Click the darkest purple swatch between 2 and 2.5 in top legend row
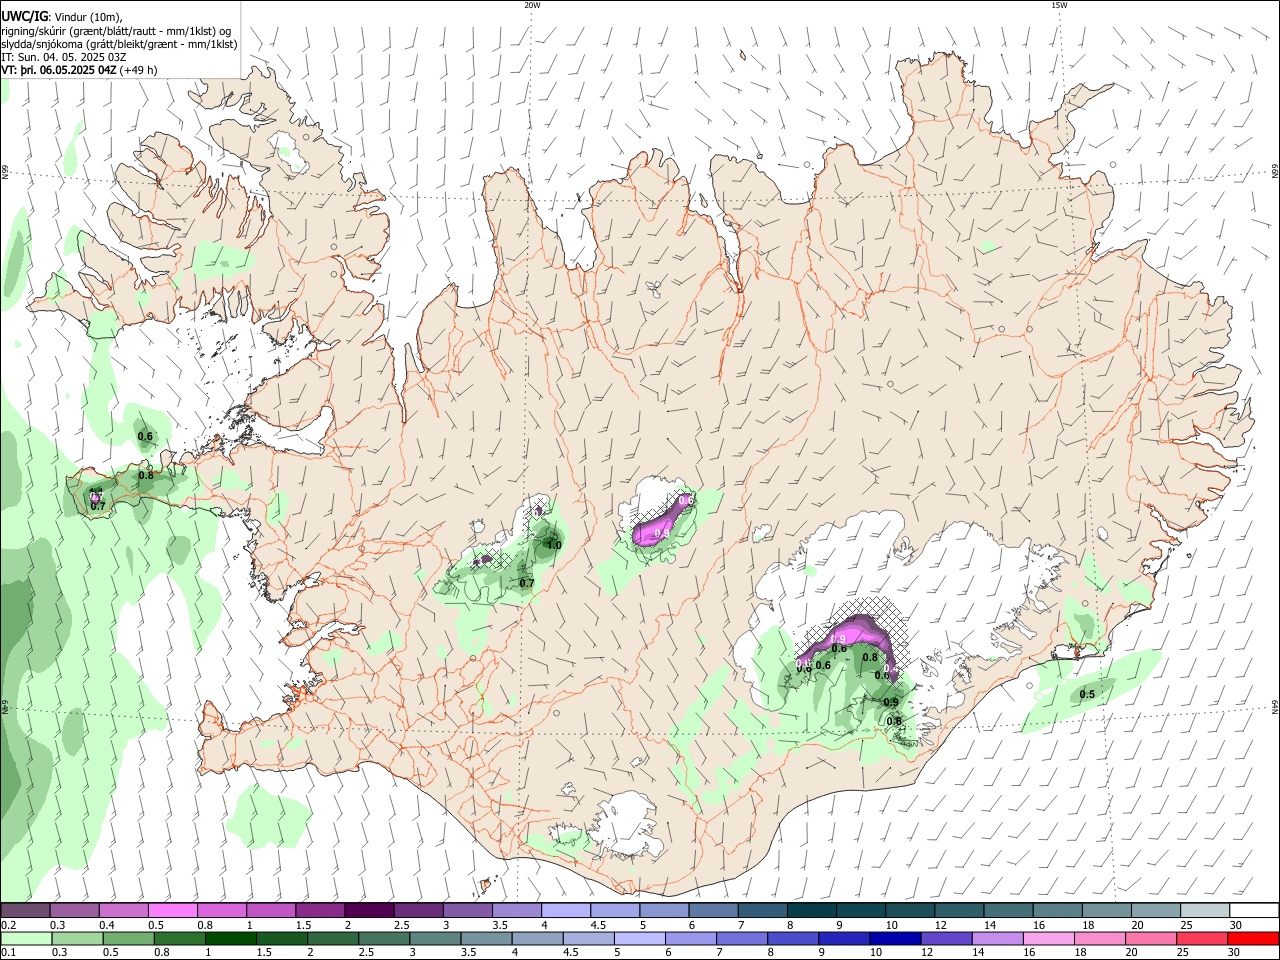1280x960 pixels. pyautogui.click(x=369, y=911)
